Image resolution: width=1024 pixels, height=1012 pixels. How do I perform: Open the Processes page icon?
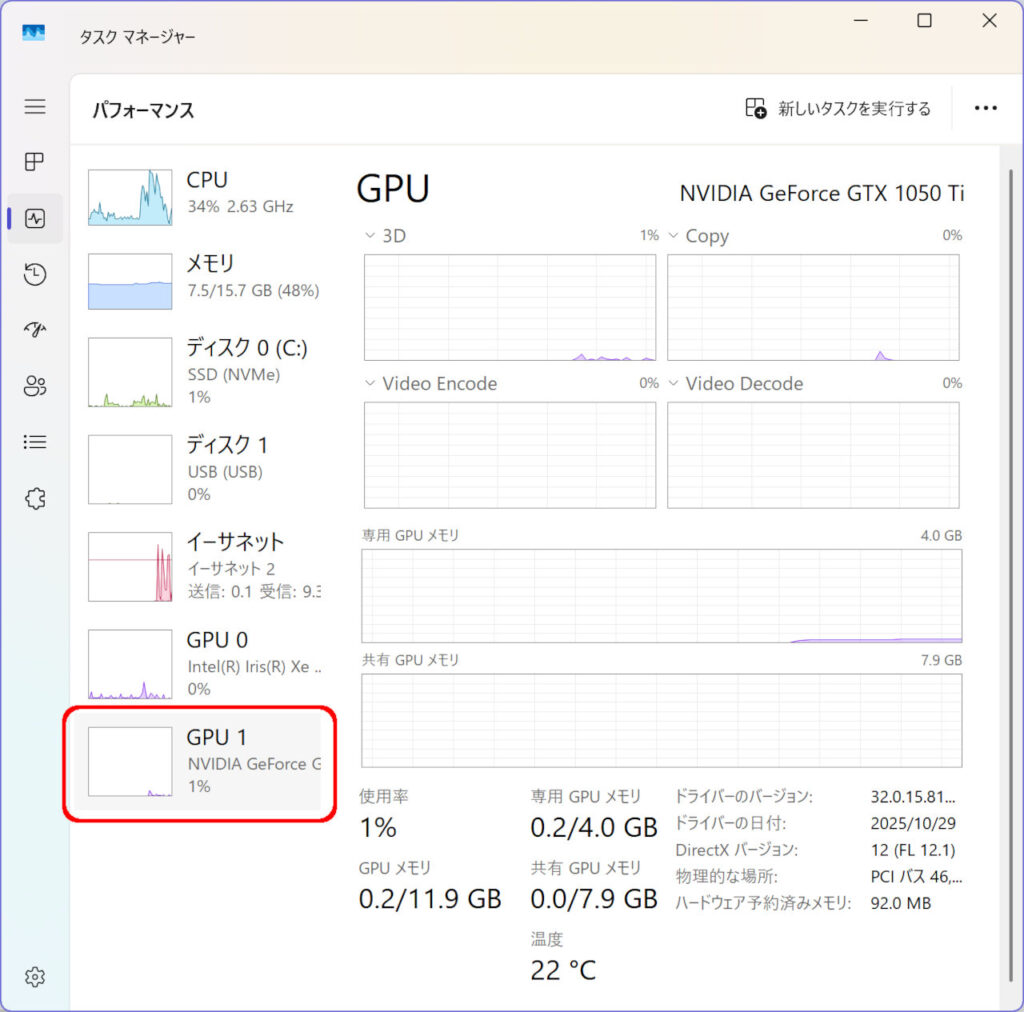[x=35, y=162]
